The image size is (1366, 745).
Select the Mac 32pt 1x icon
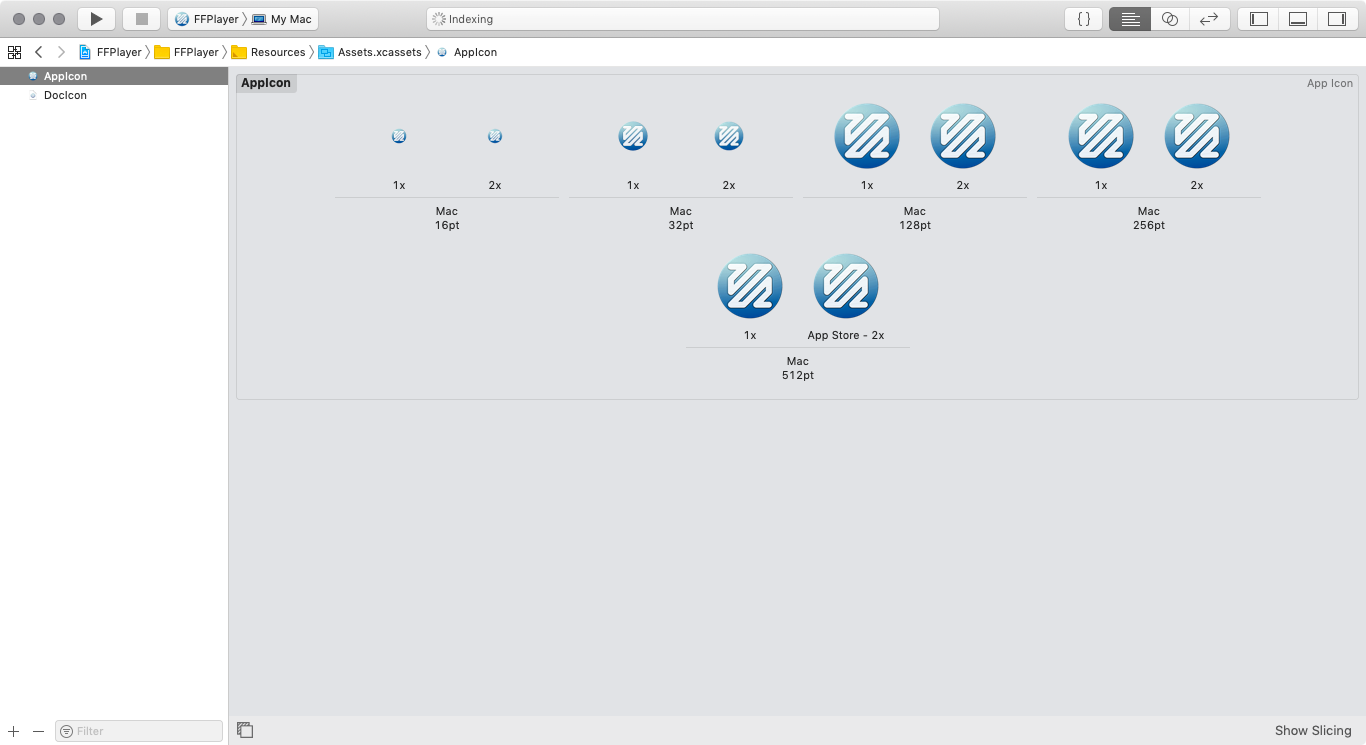(x=633, y=136)
